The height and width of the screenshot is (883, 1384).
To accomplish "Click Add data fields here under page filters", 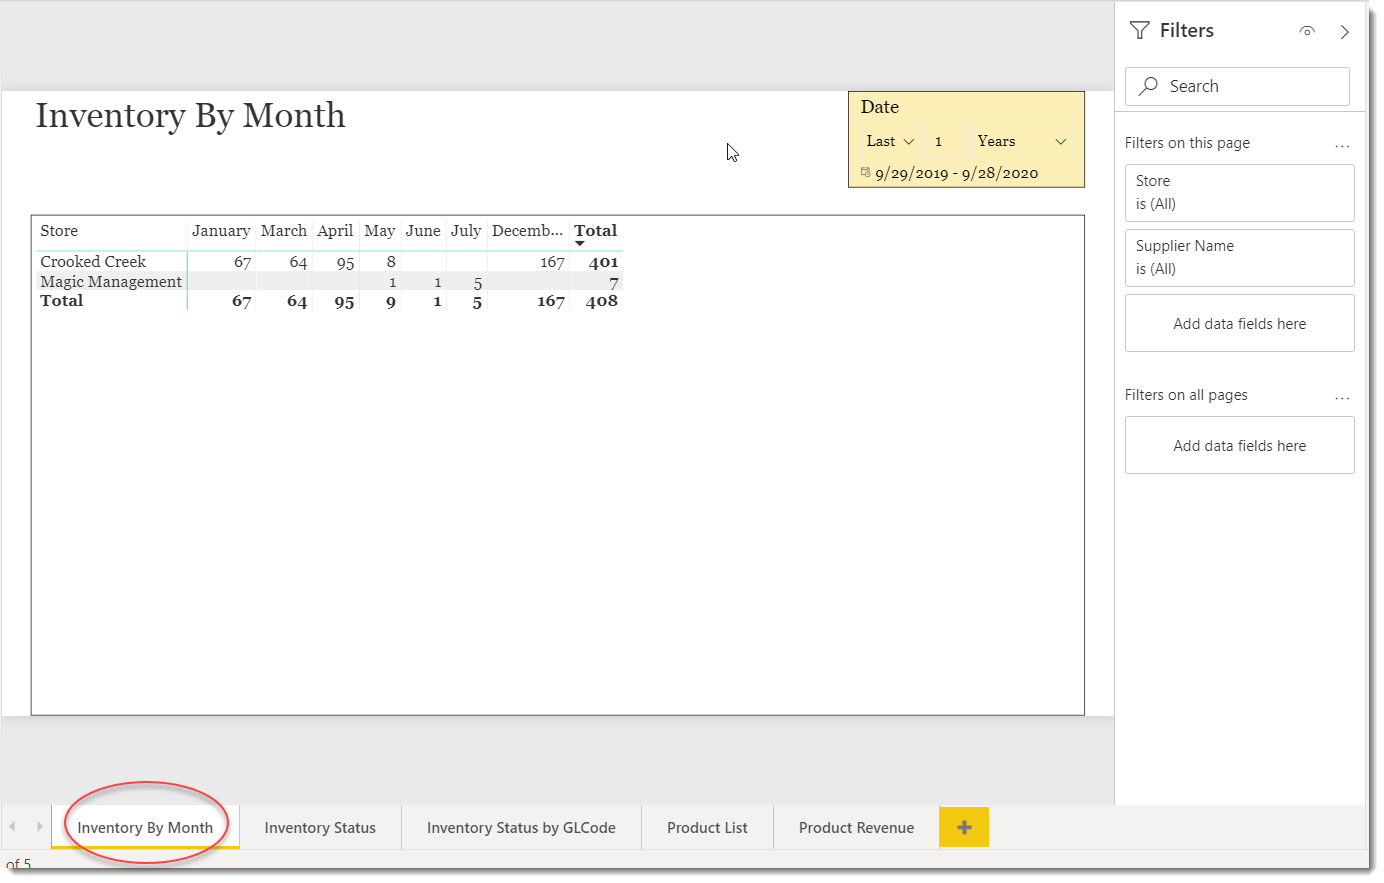I will (1239, 323).
